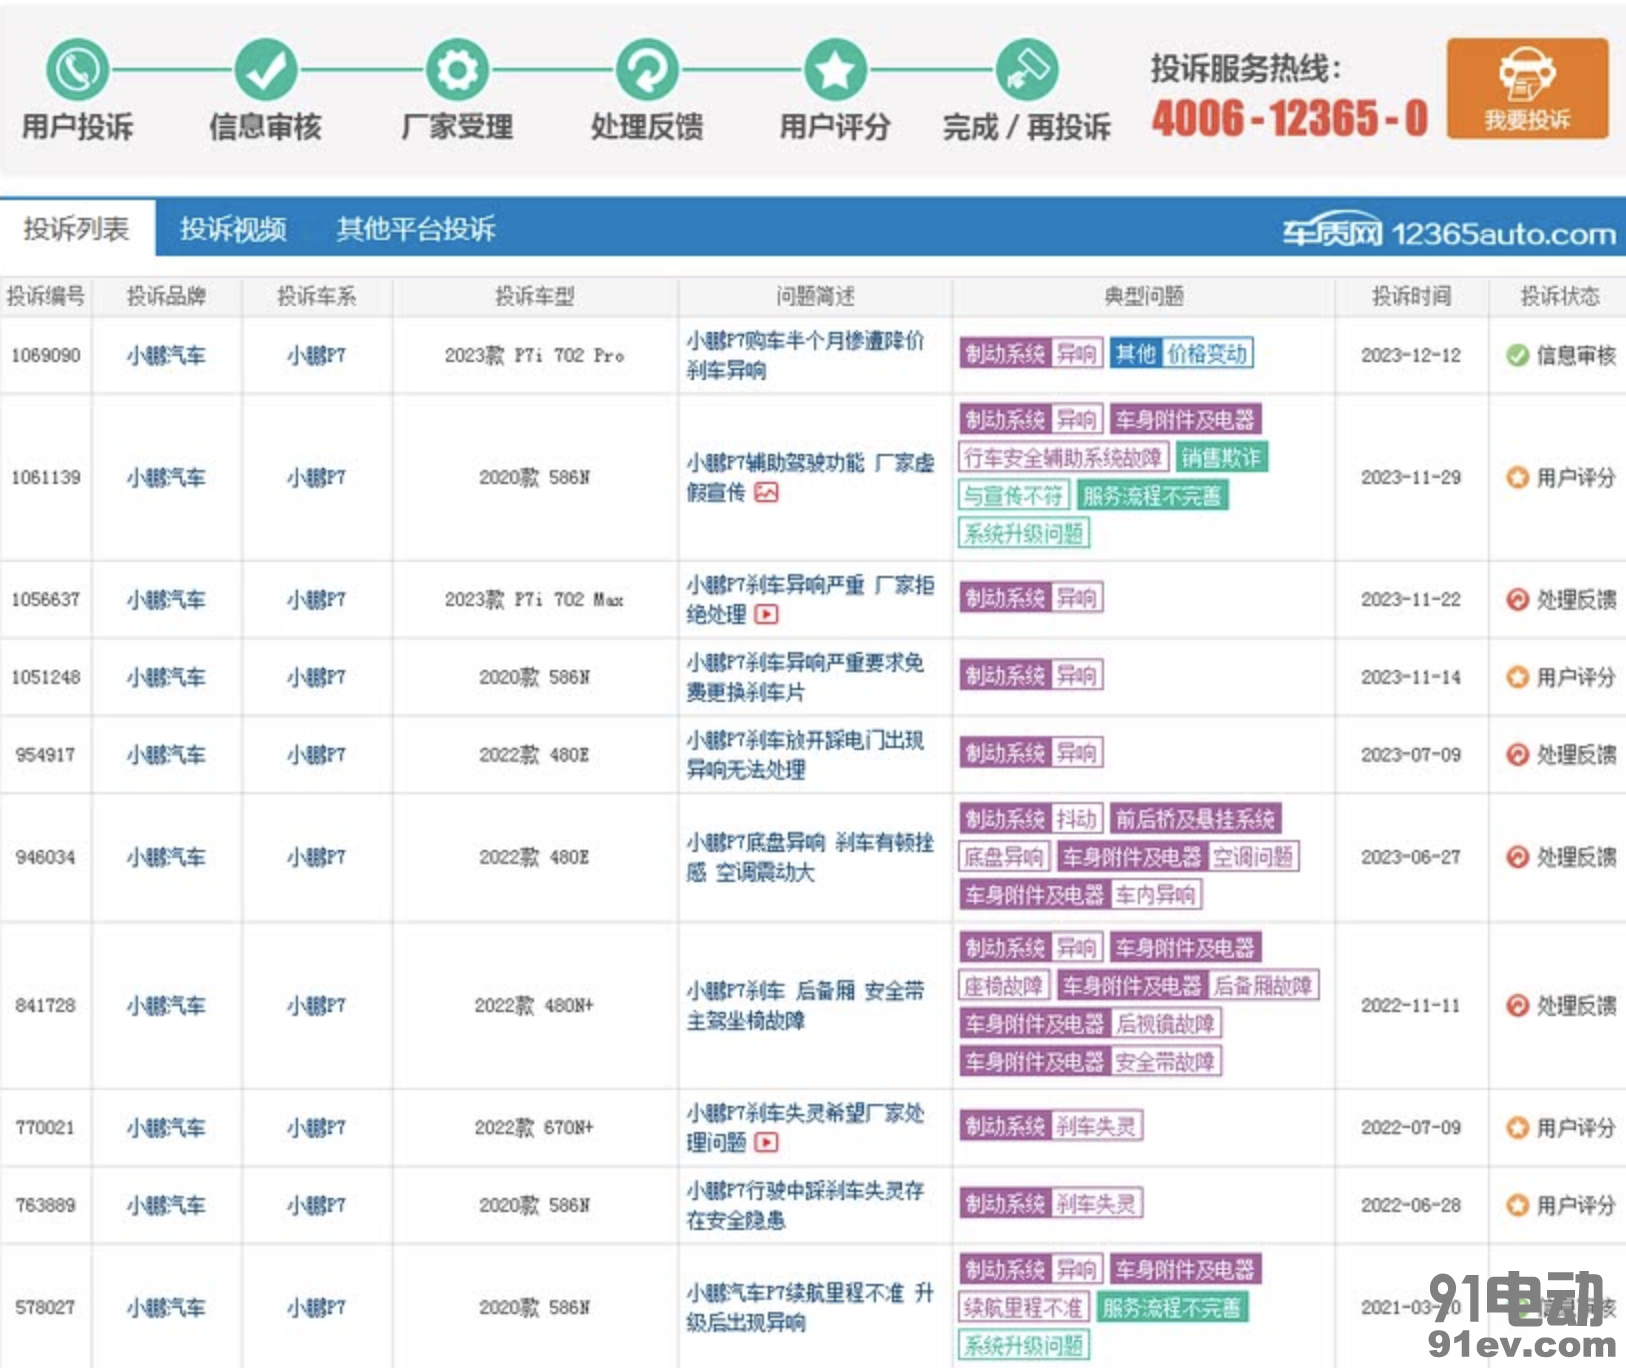Click date 2022-11-11
The image size is (1626, 1368).
1411,1005
